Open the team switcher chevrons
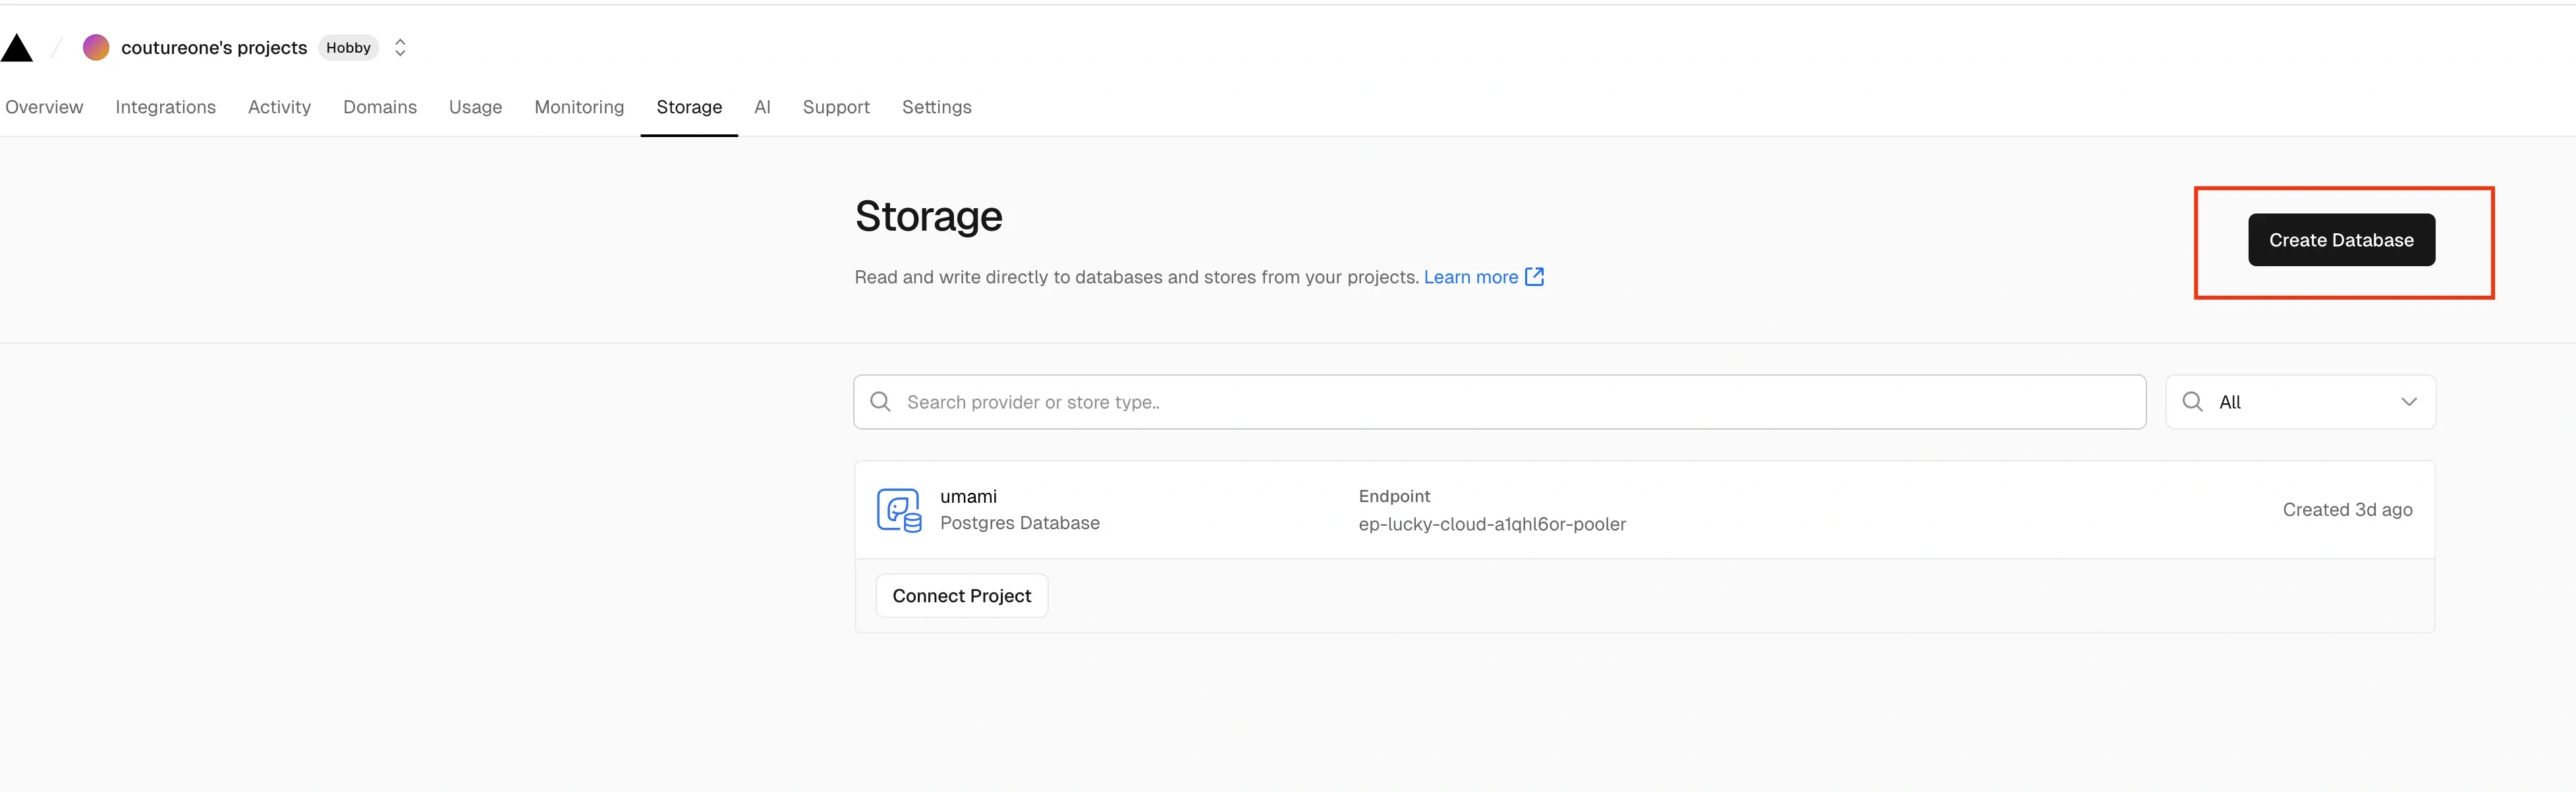 point(400,47)
